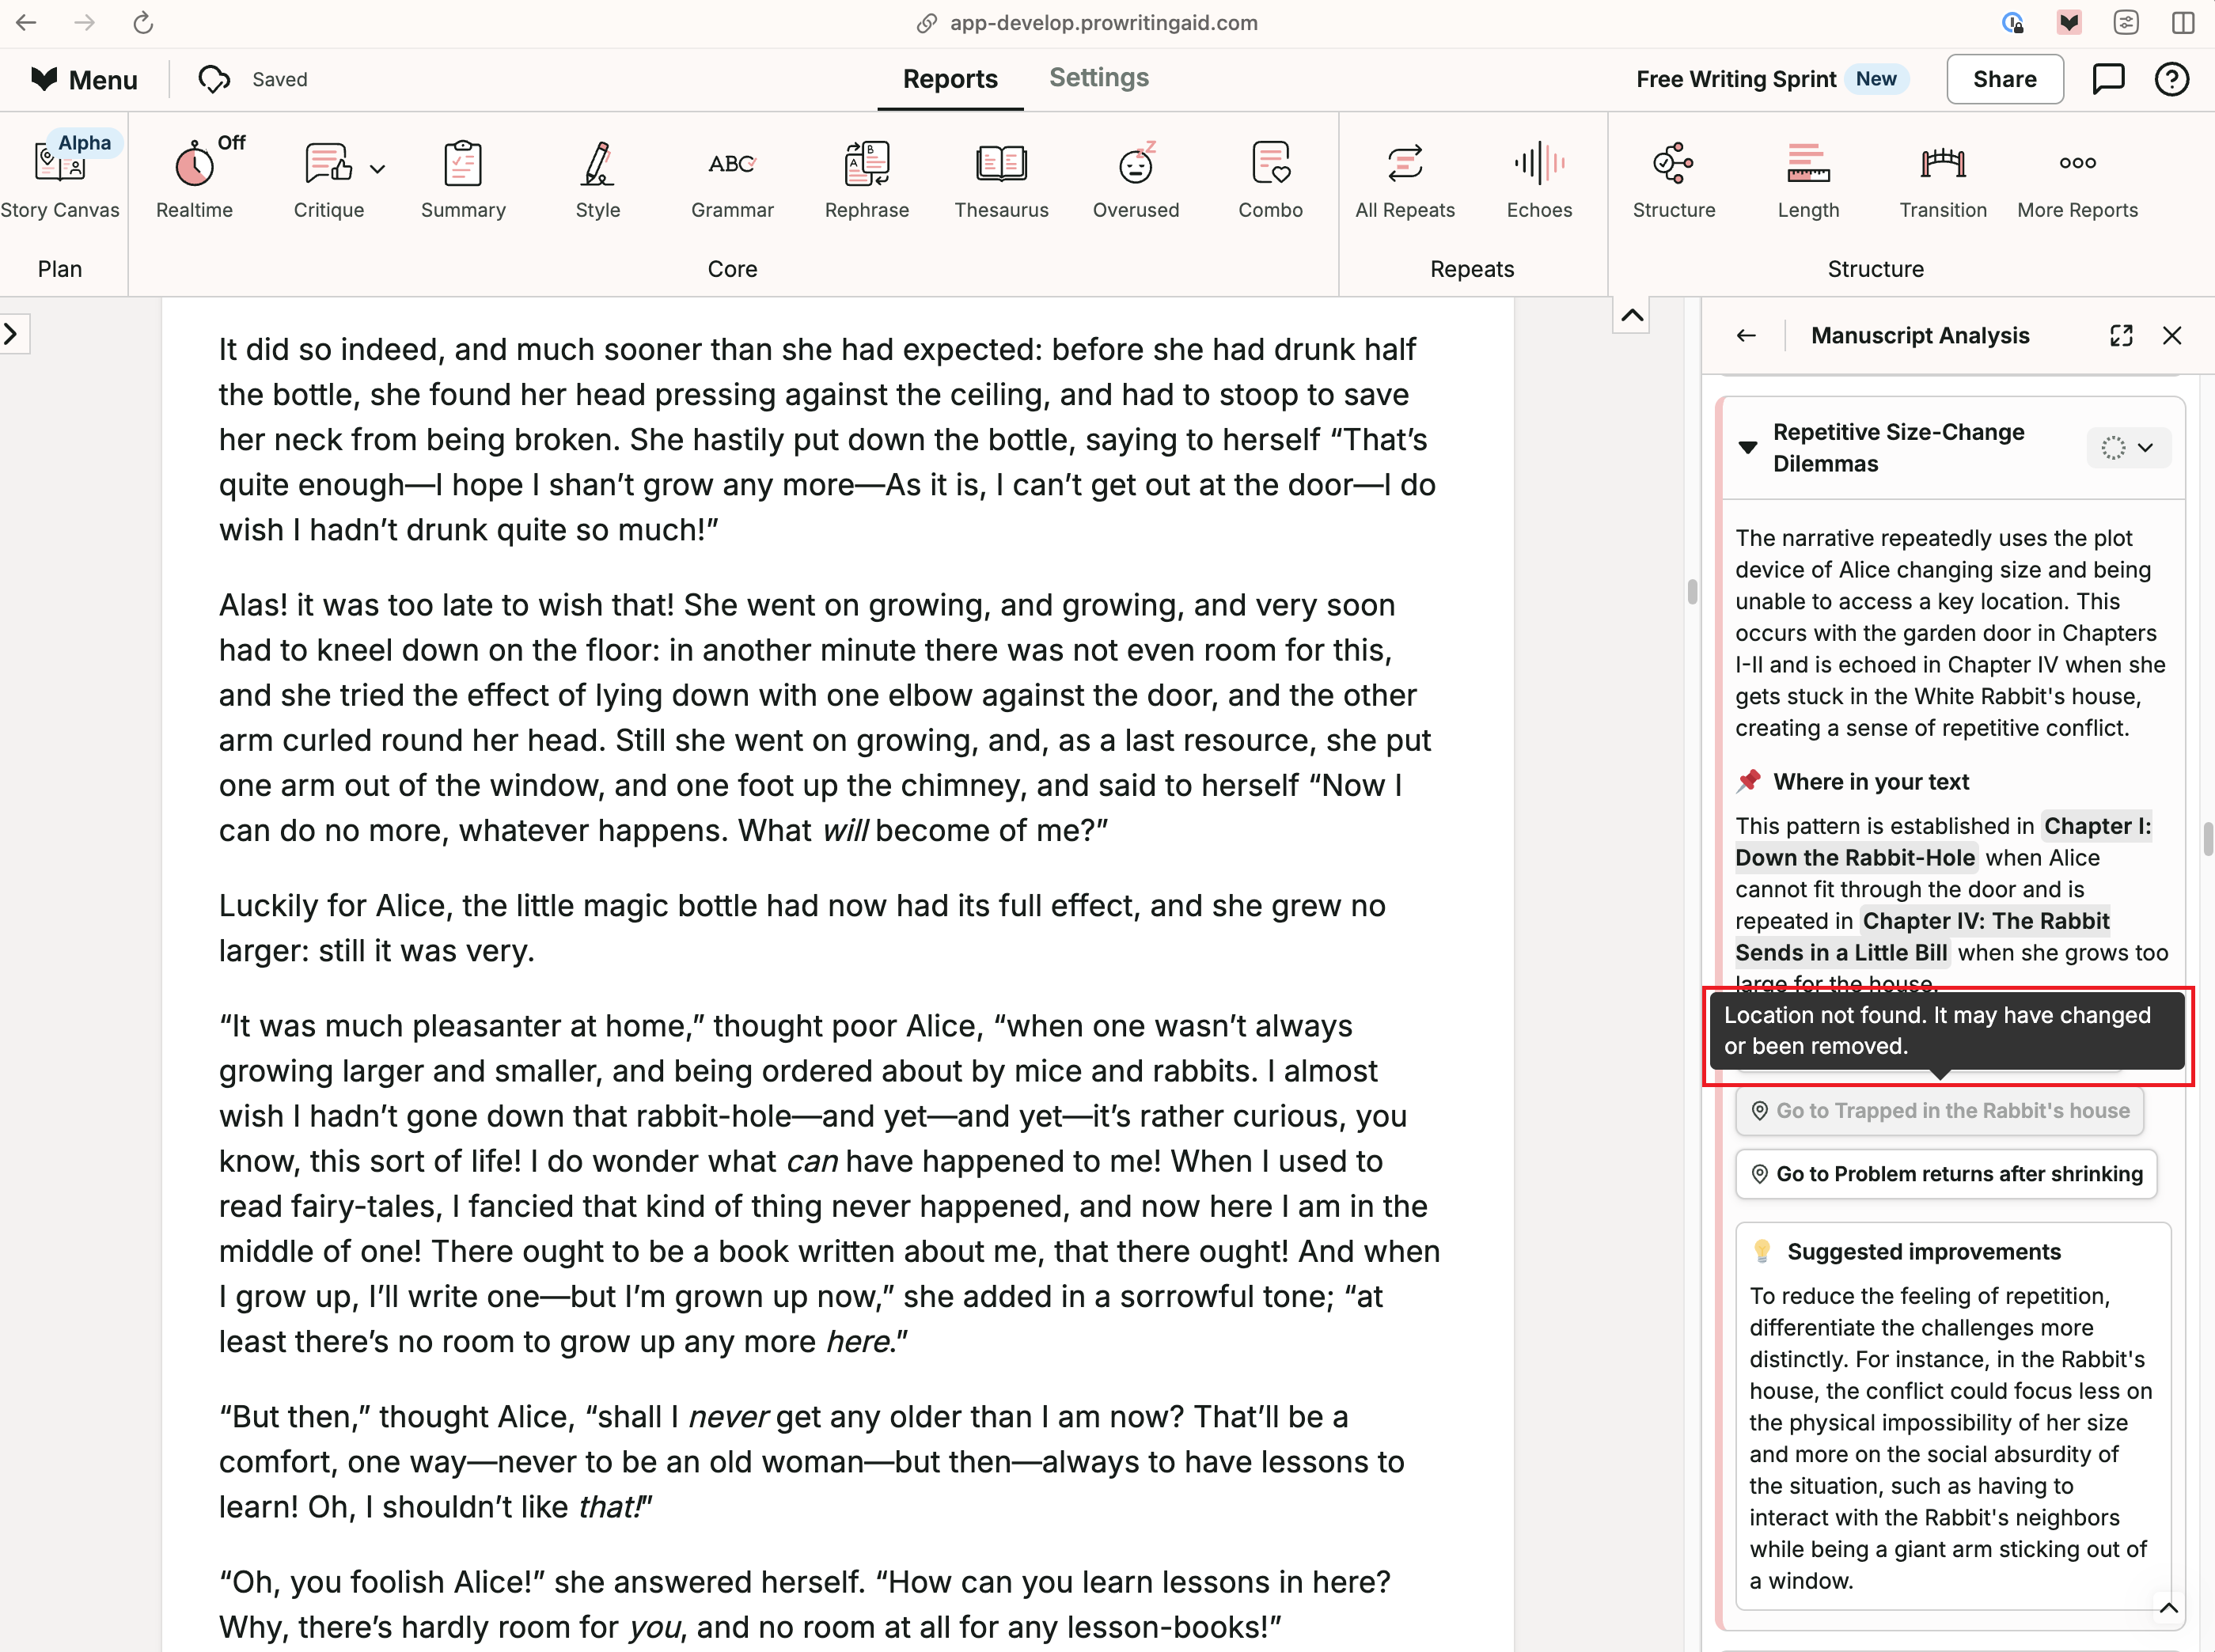Click the Share button
The width and height of the screenshot is (2215, 1652).
point(2004,79)
